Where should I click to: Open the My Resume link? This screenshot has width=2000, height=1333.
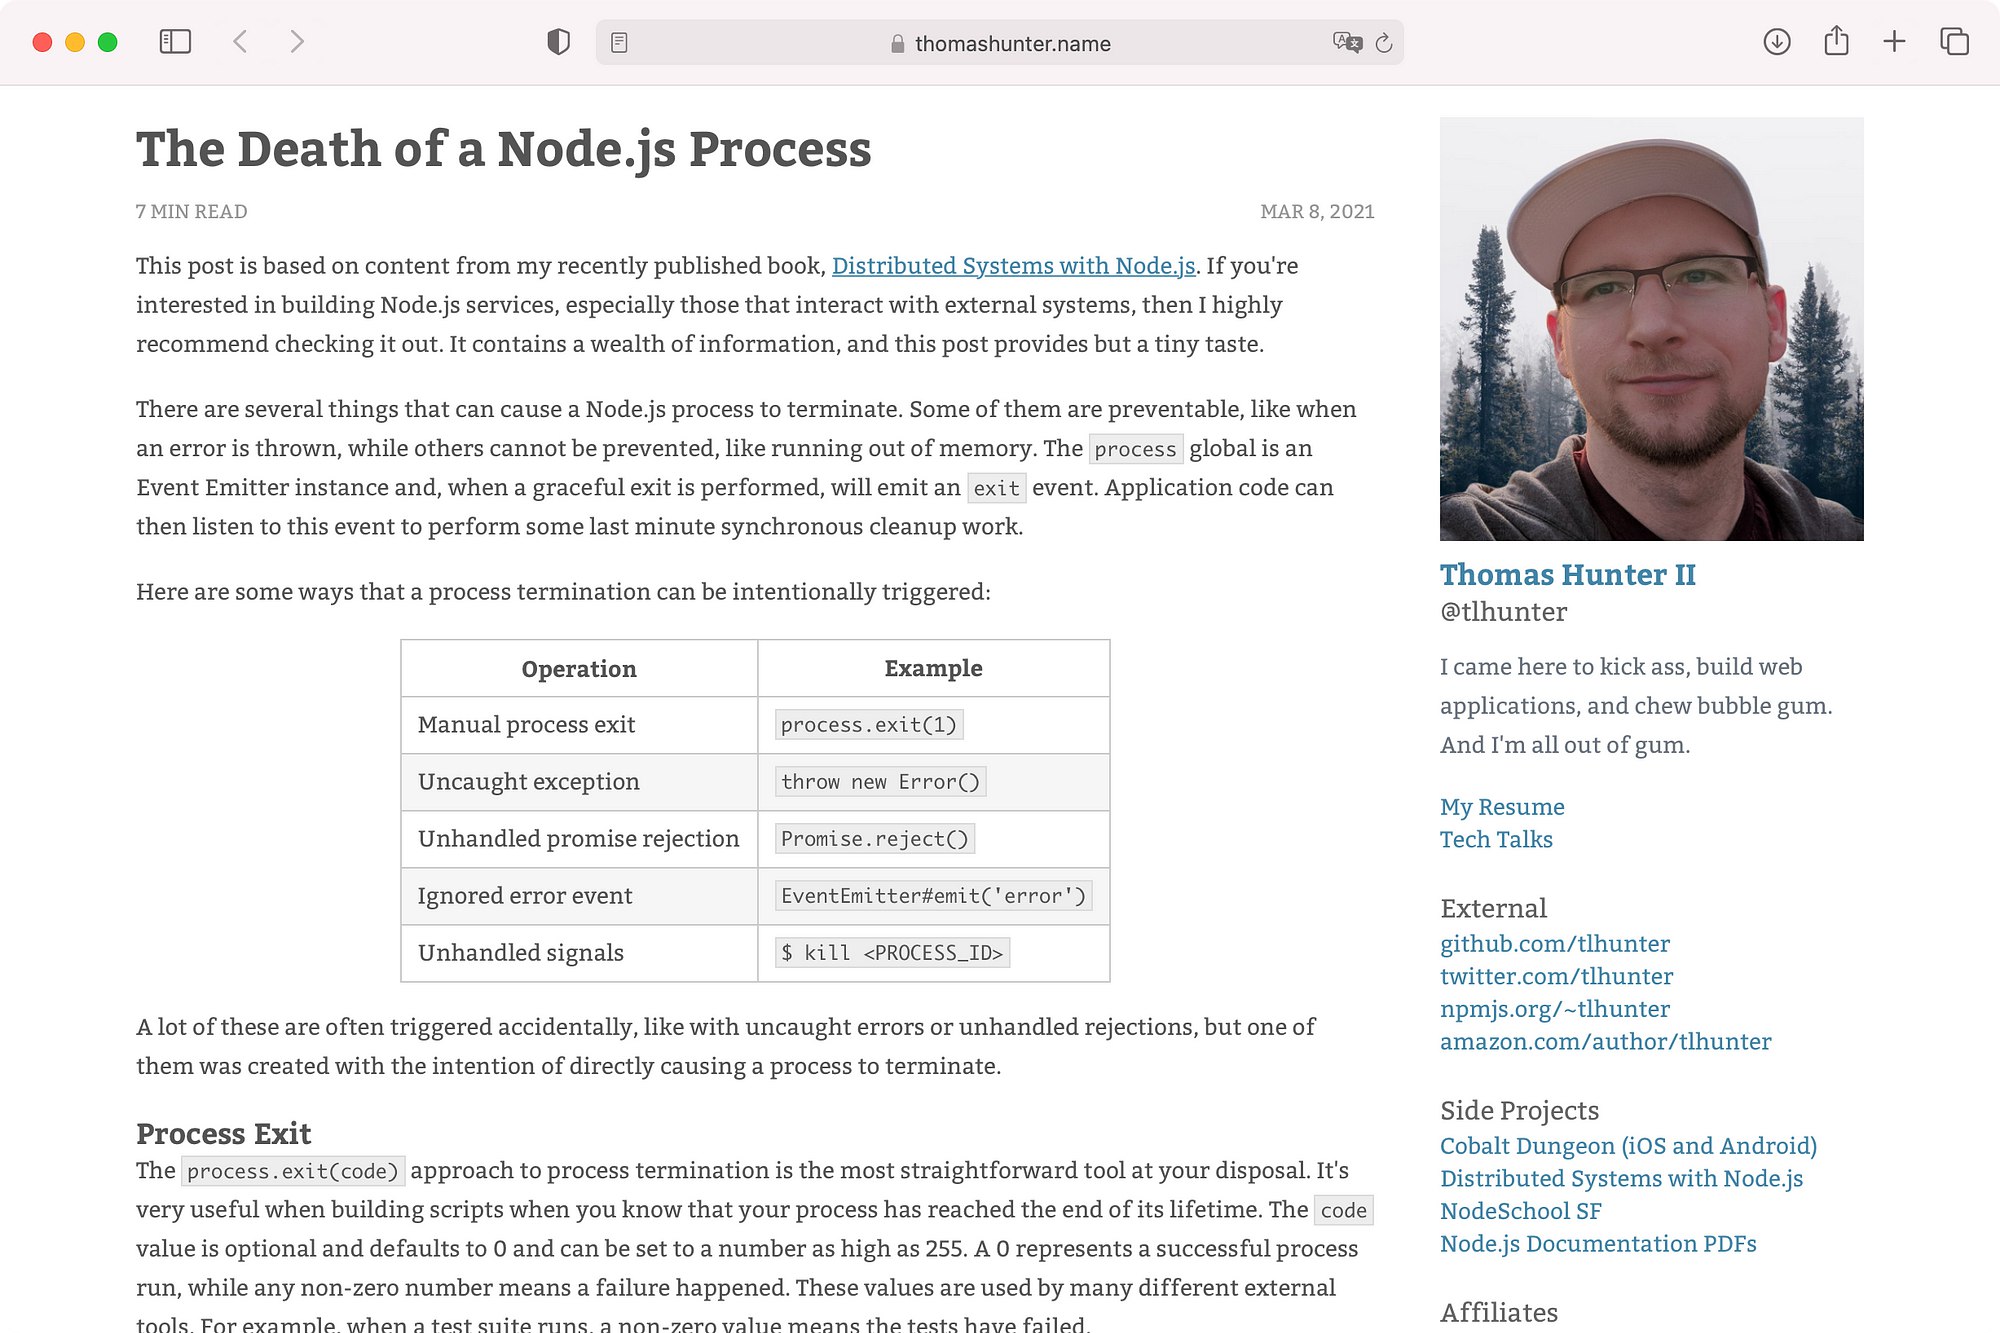[x=1502, y=807]
